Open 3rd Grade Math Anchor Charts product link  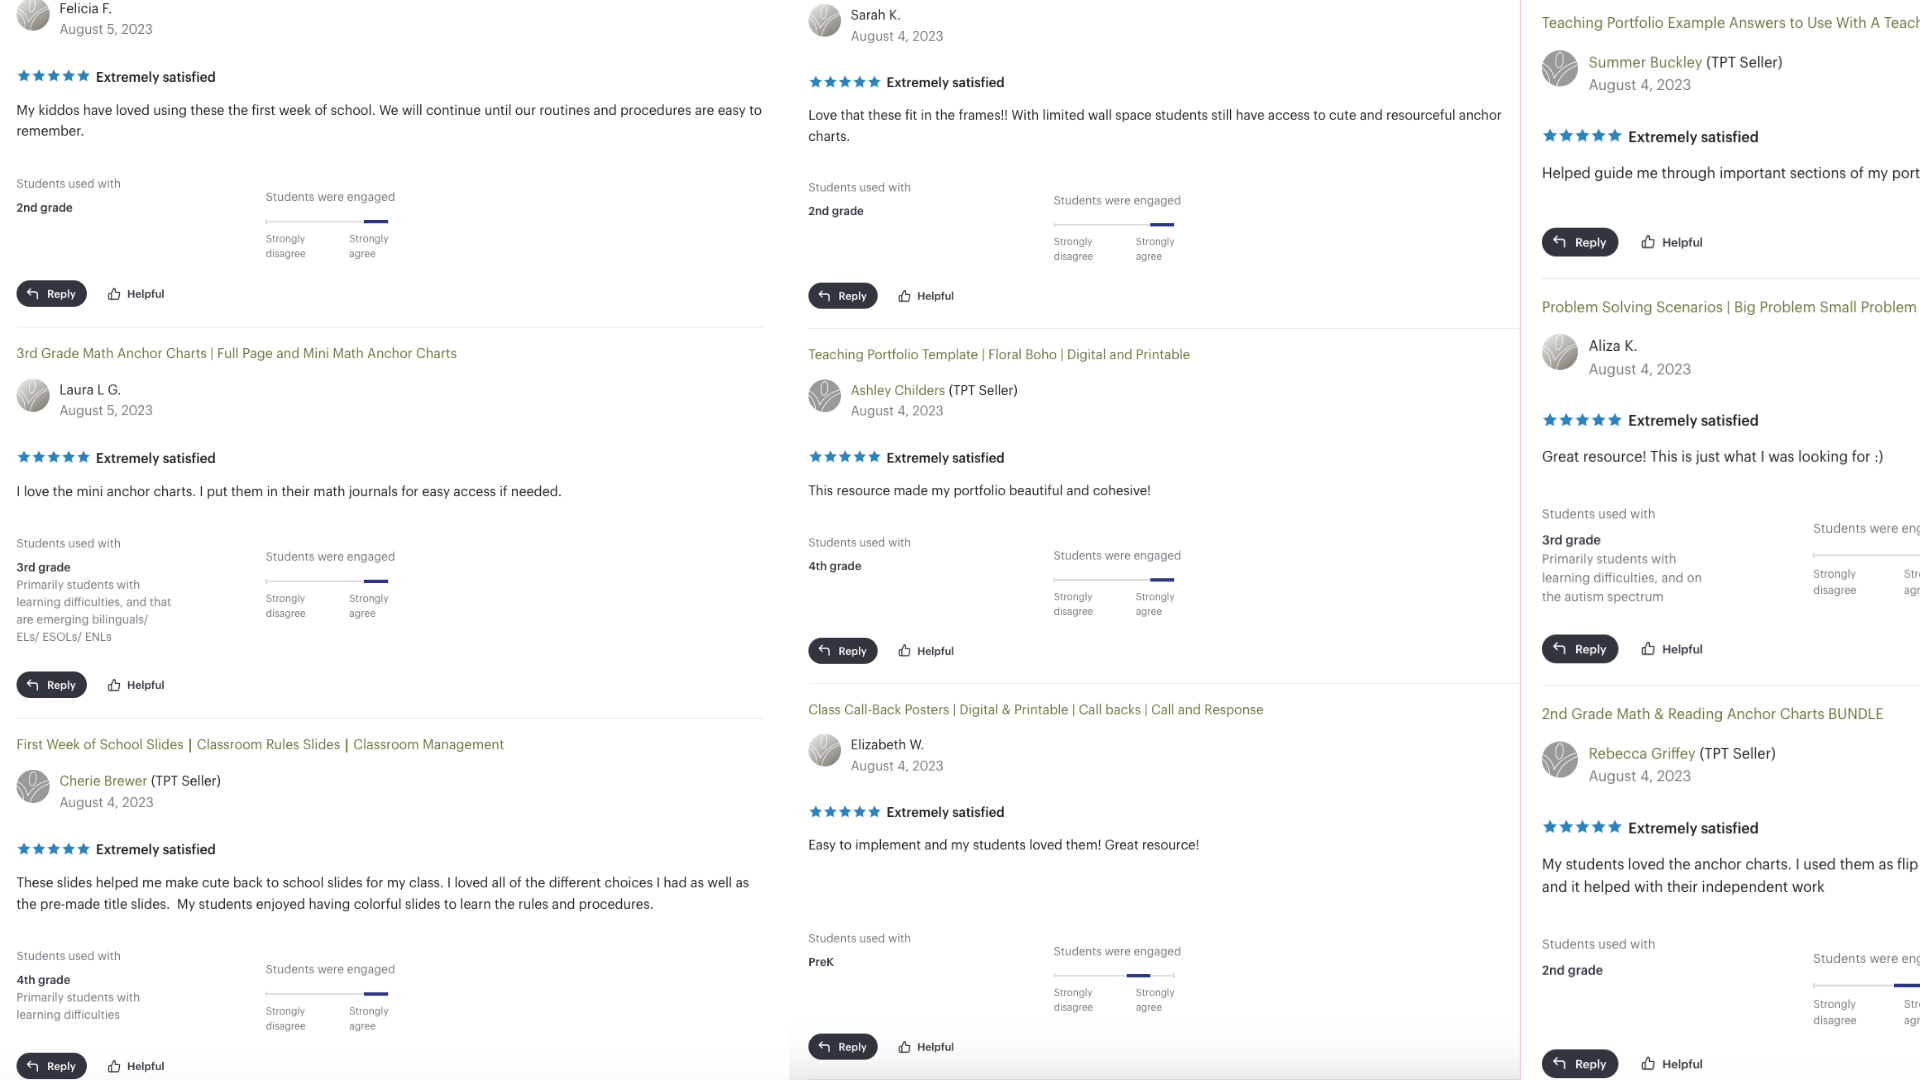[236, 353]
